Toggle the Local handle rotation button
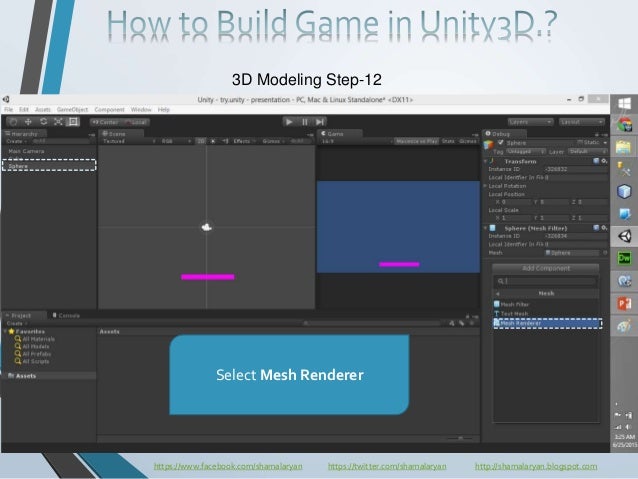 [x=135, y=122]
